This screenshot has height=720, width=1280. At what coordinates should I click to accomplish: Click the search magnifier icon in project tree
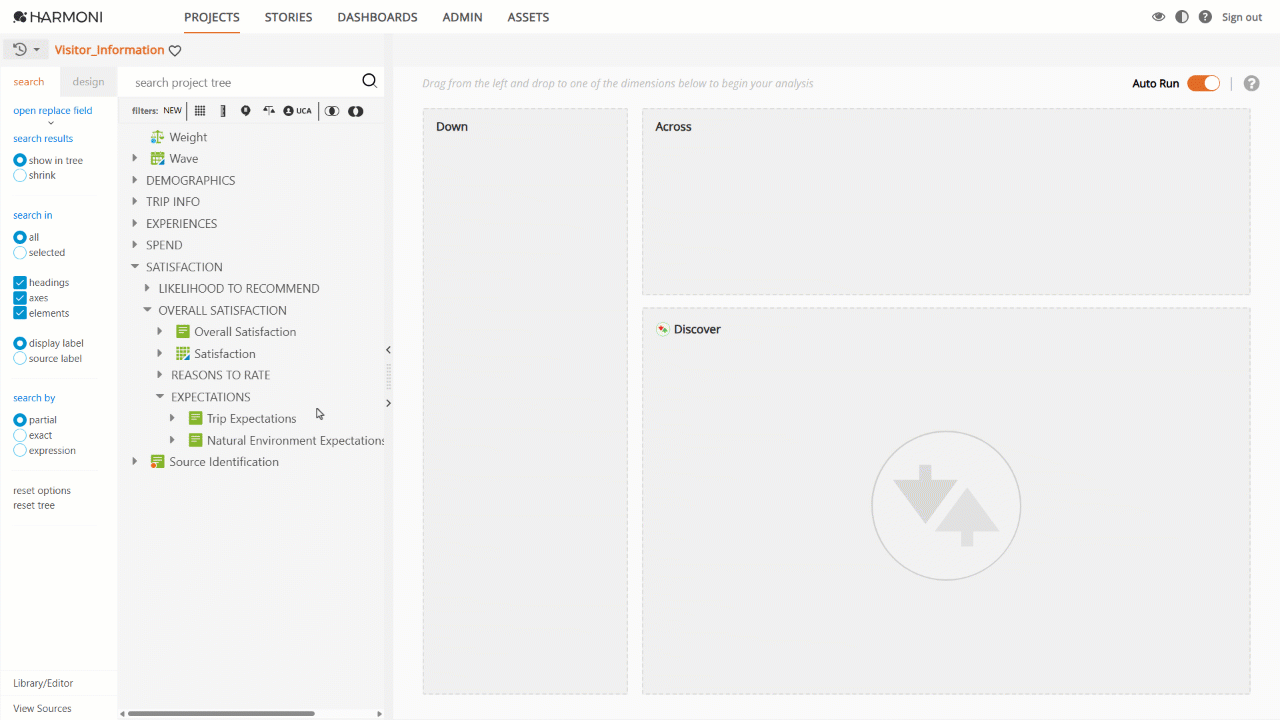tap(369, 82)
